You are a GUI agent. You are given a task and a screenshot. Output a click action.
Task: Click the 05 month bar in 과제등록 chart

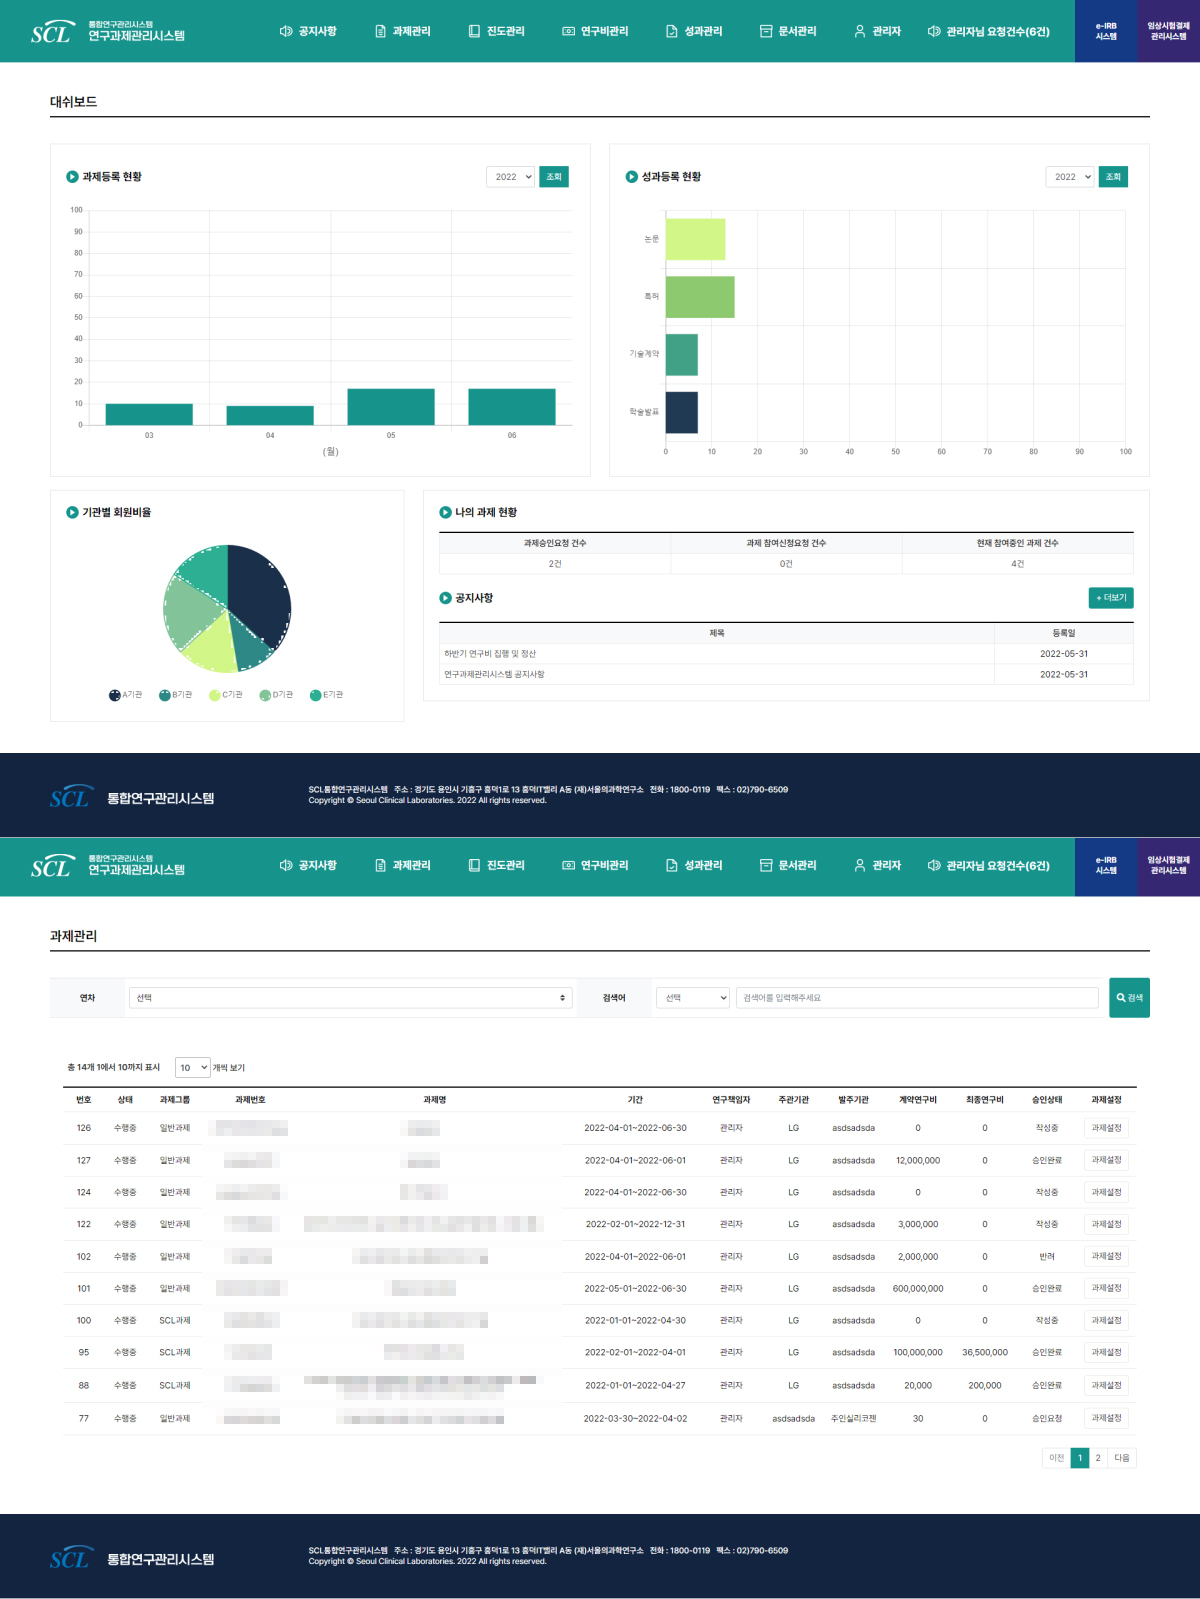(391, 407)
